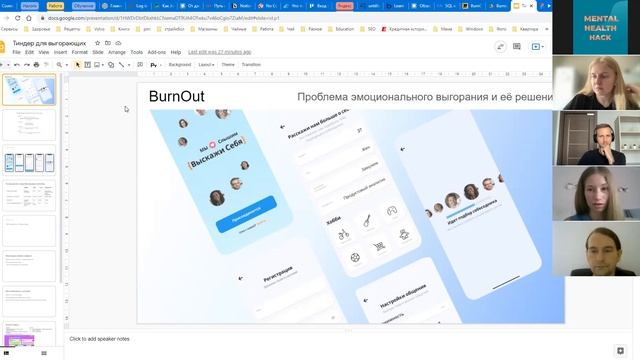Viewport: 640px width, 360px height.
Task: Open the Edit menu
Action: pyautogui.click(x=29, y=52)
